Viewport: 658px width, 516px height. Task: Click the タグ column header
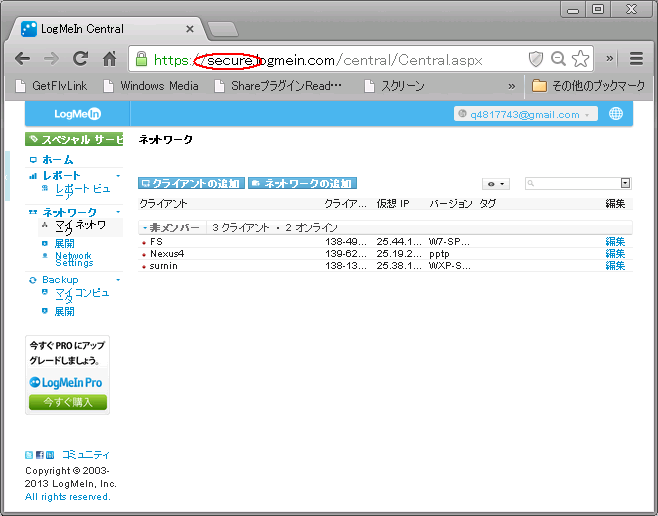[488, 204]
